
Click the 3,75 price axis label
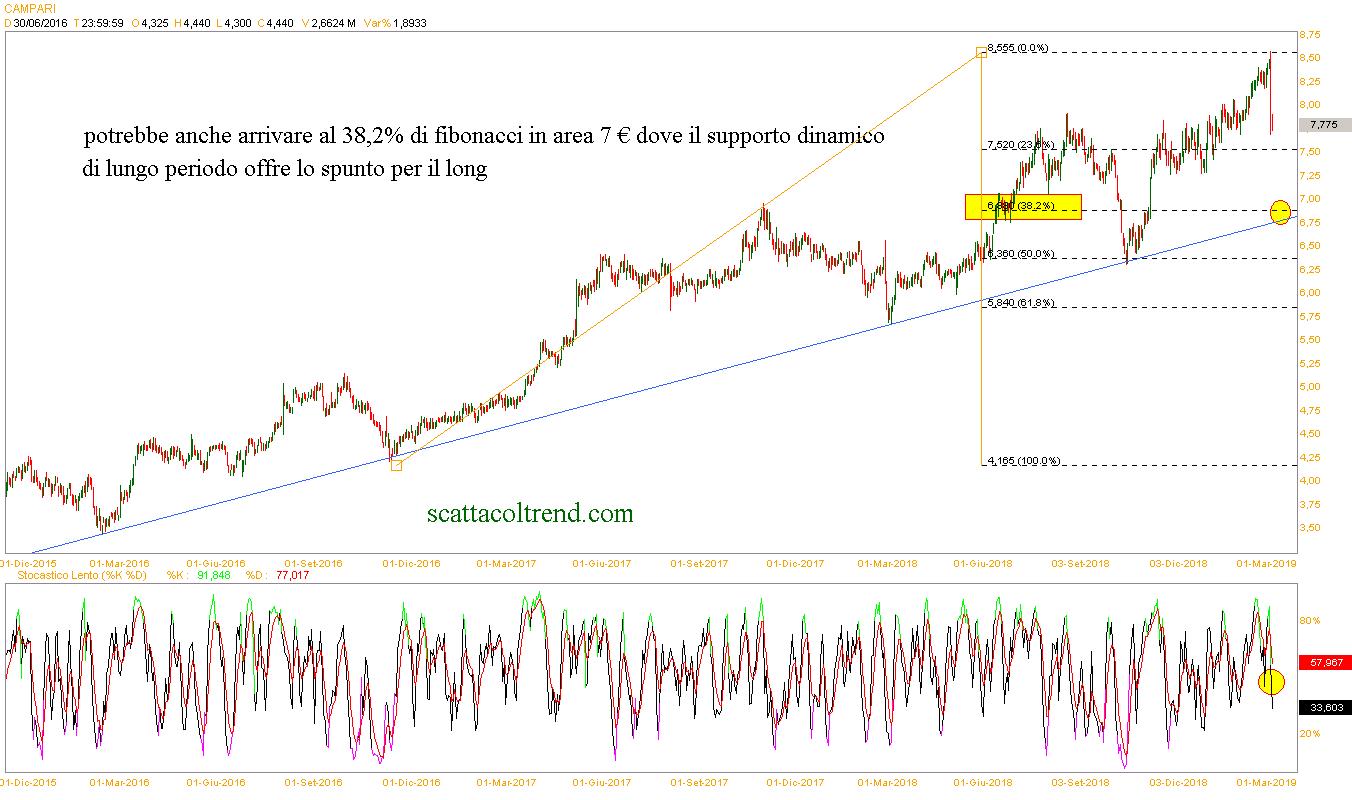tap(1310, 504)
